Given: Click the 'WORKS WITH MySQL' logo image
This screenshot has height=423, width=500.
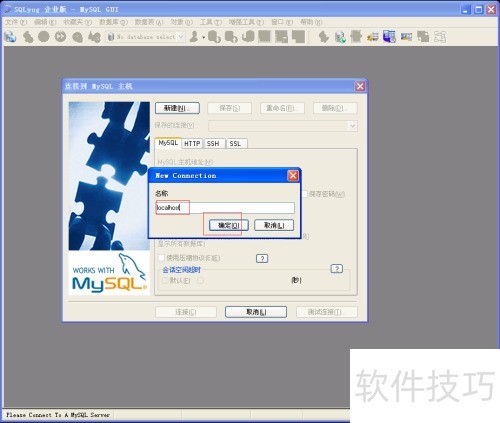Looking at the screenshot, I should [x=109, y=273].
